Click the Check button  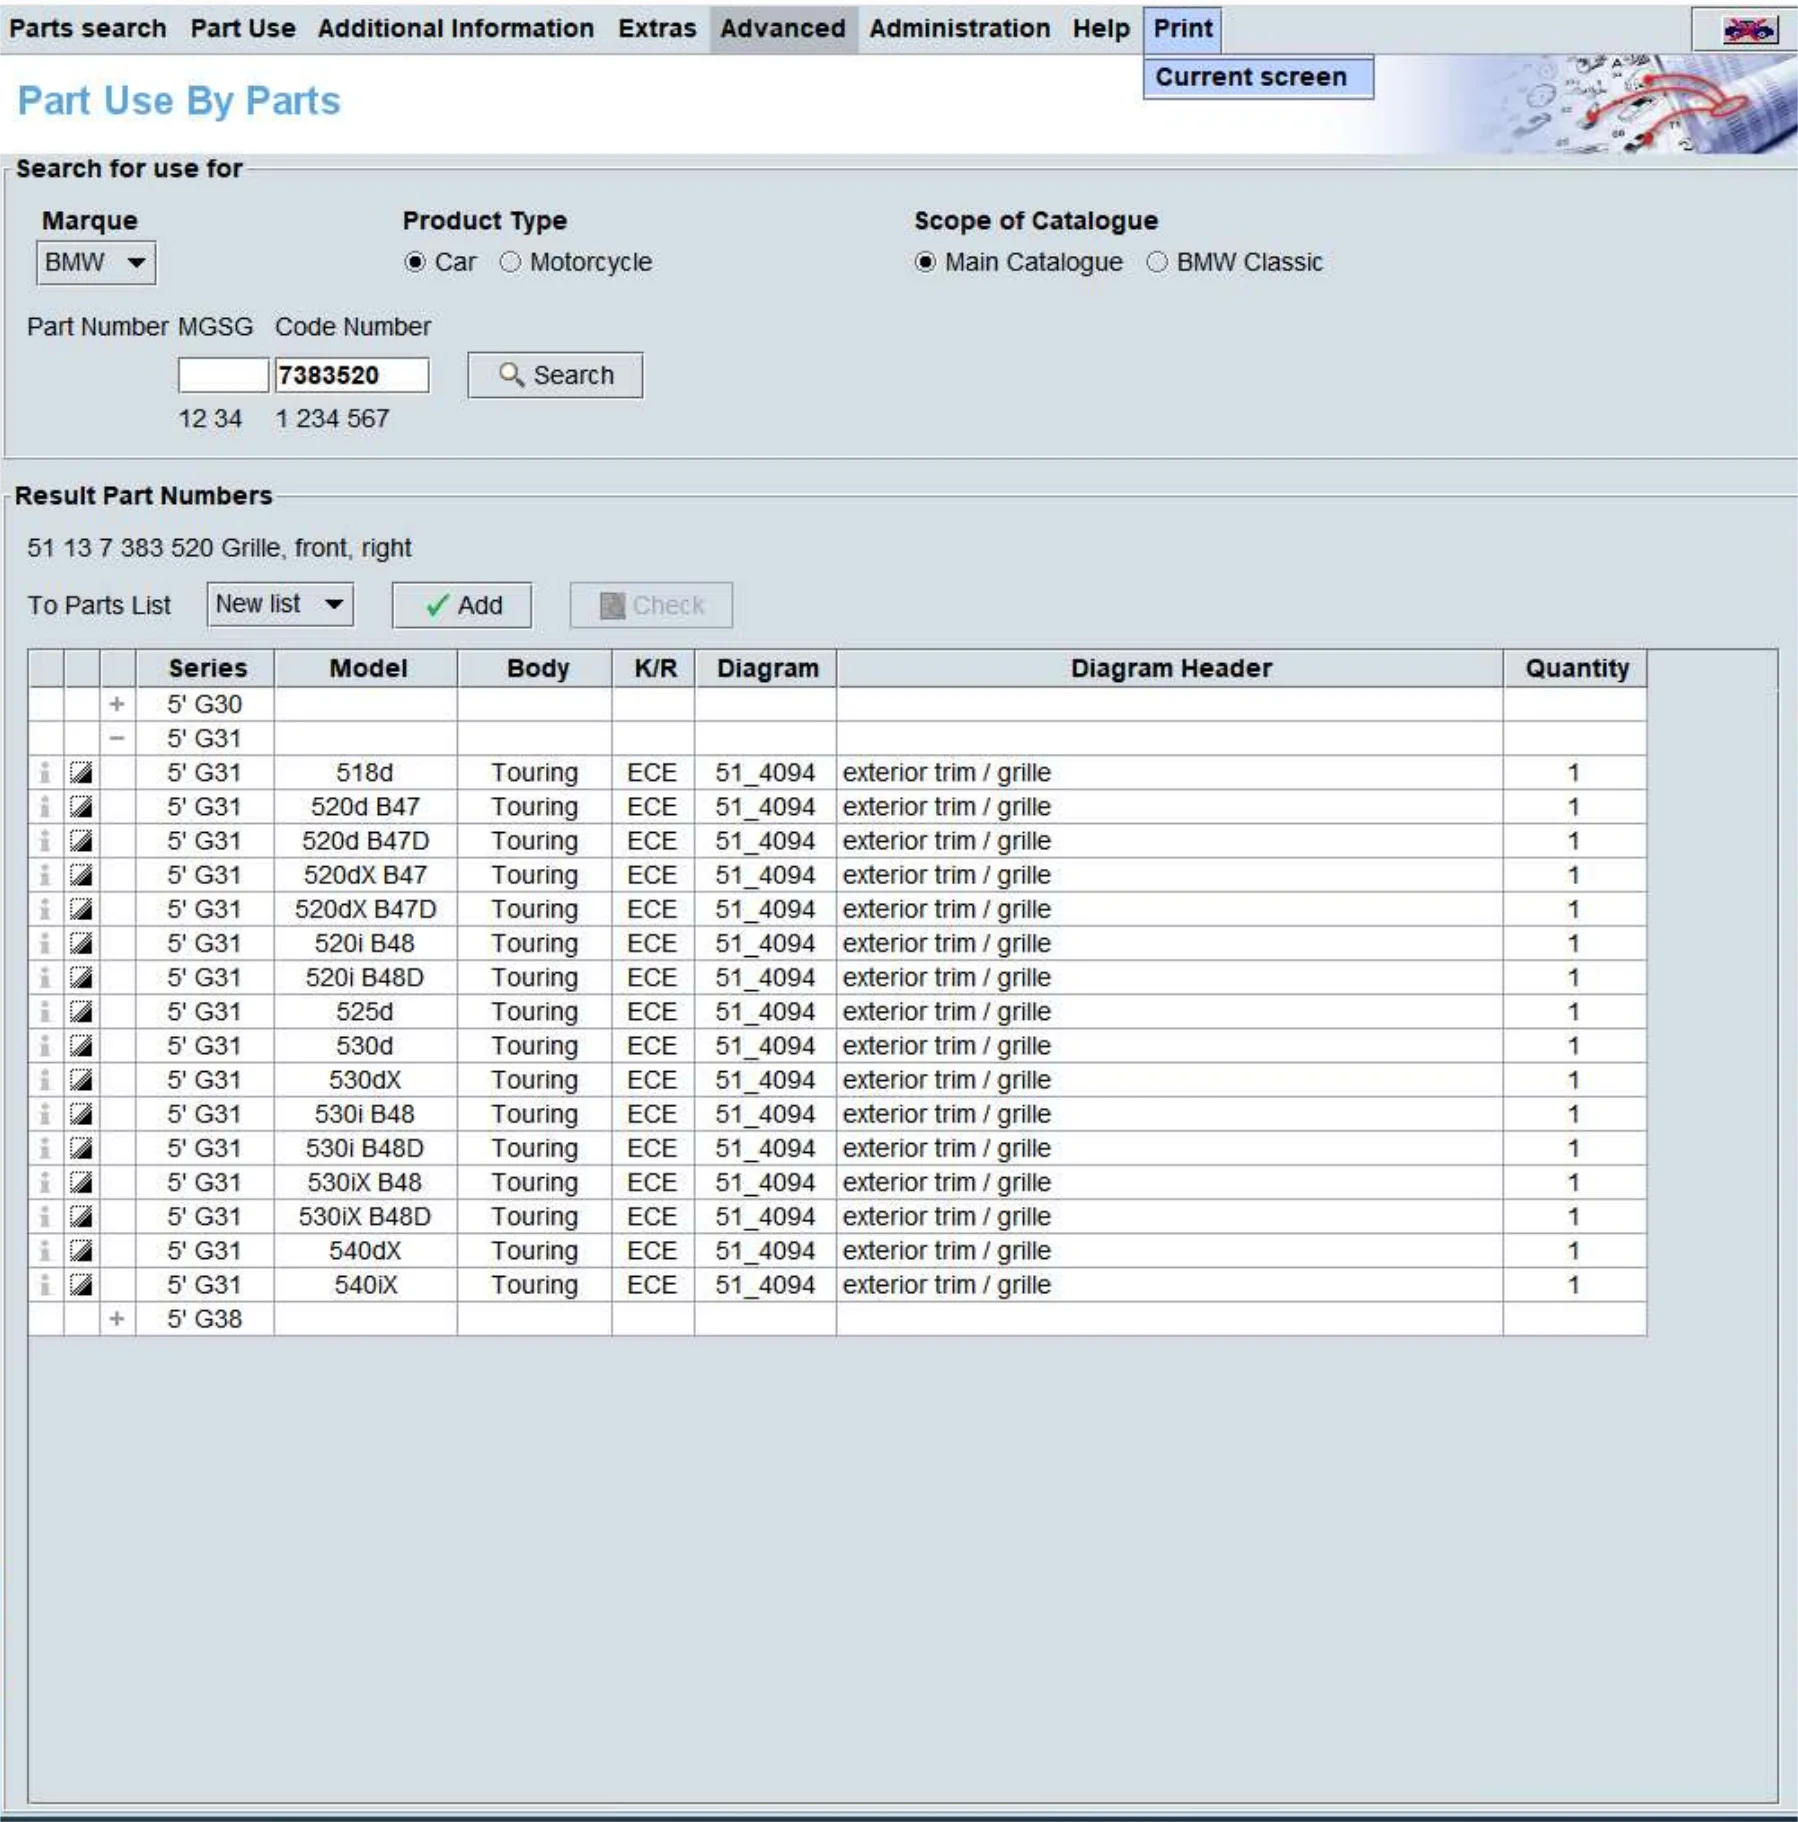[651, 605]
